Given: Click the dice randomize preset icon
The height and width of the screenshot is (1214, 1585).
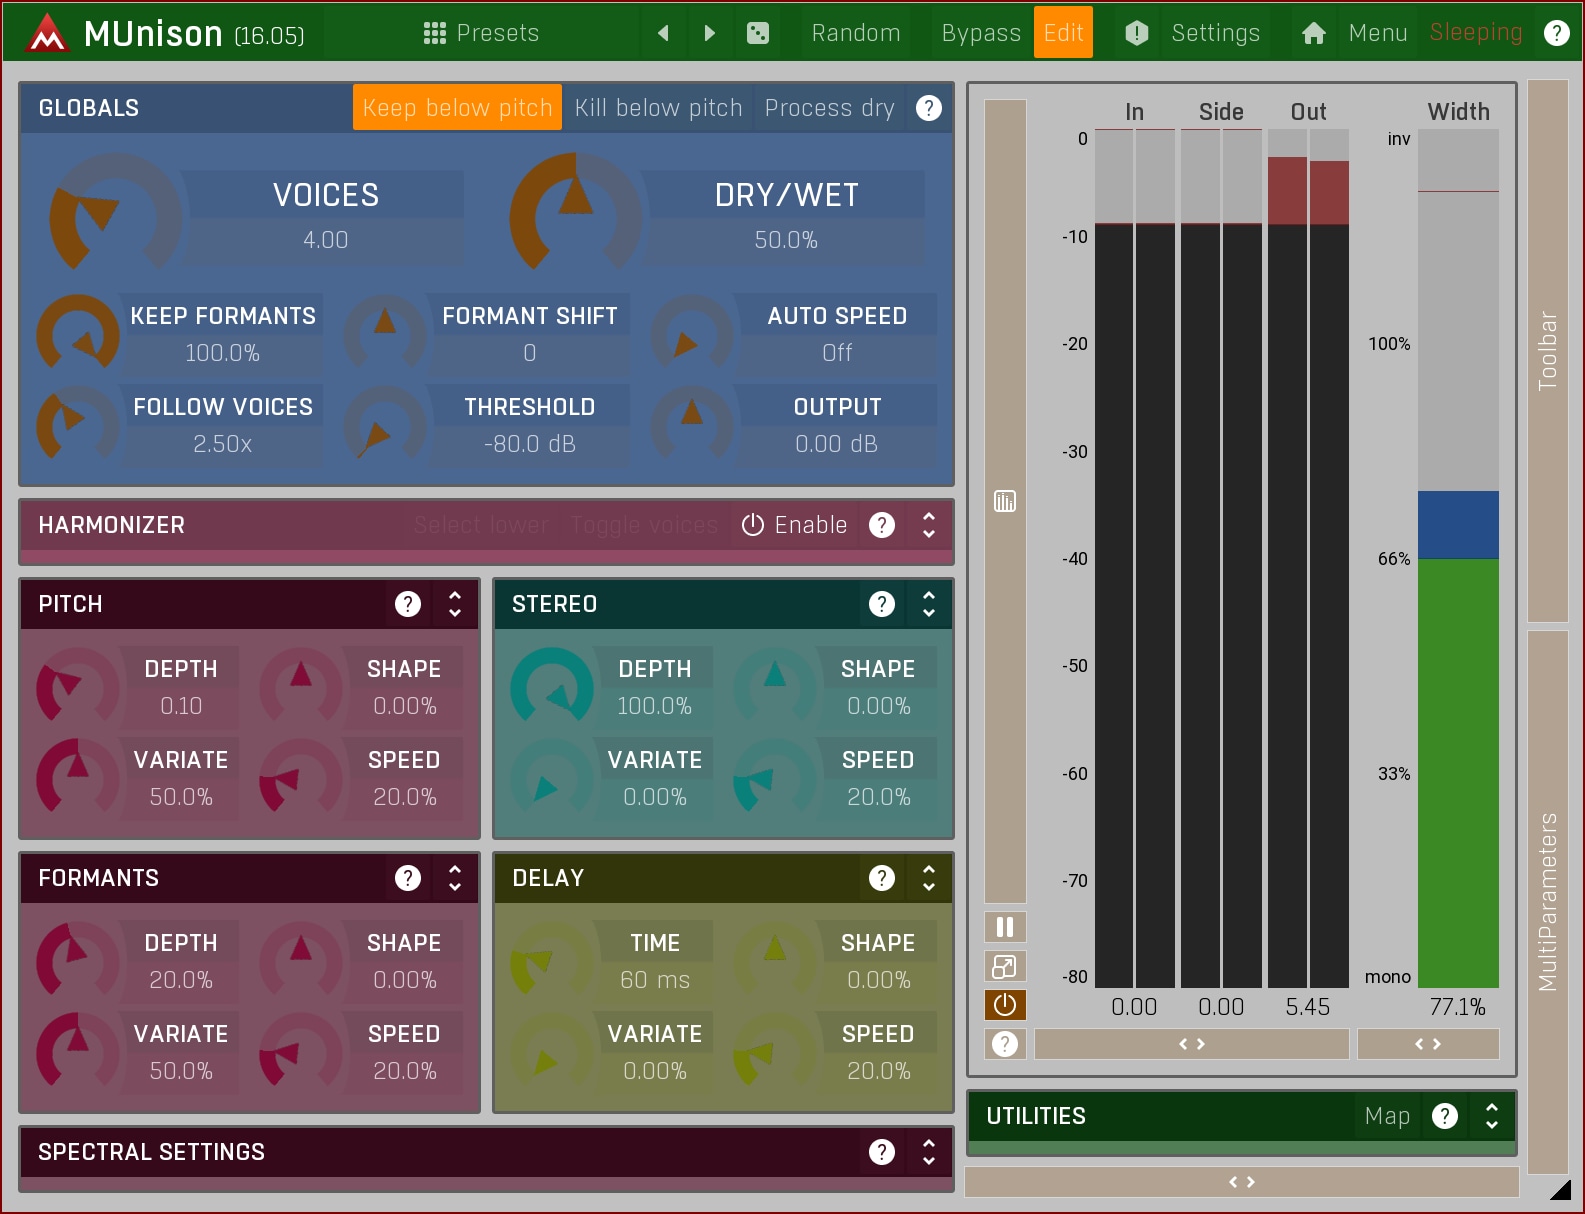Looking at the screenshot, I should [758, 33].
